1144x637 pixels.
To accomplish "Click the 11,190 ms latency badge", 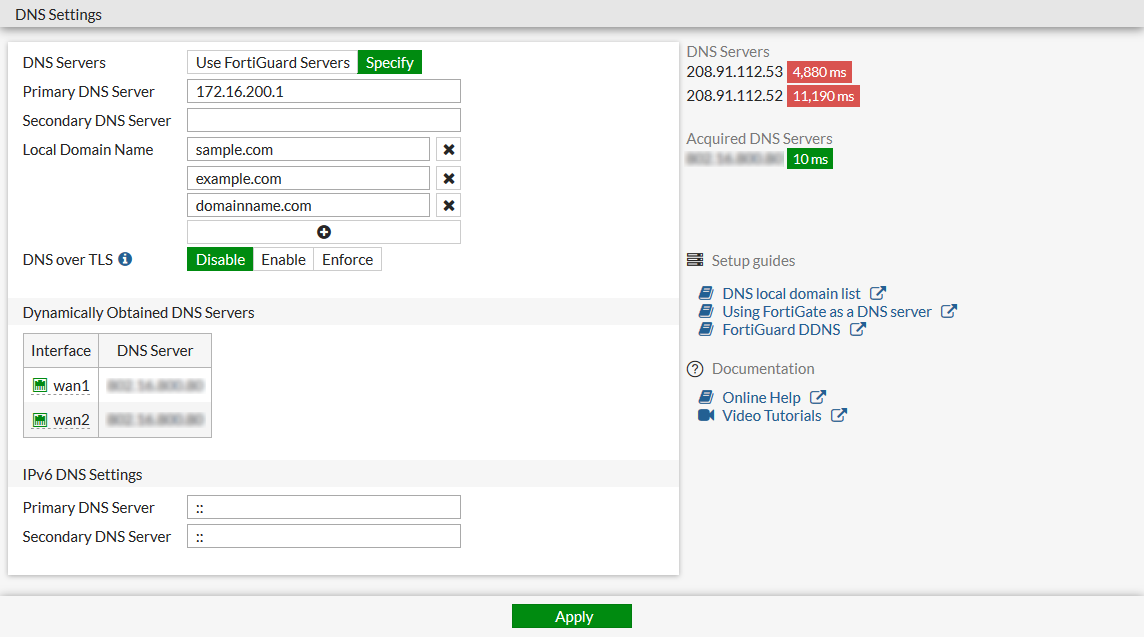I will [823, 96].
